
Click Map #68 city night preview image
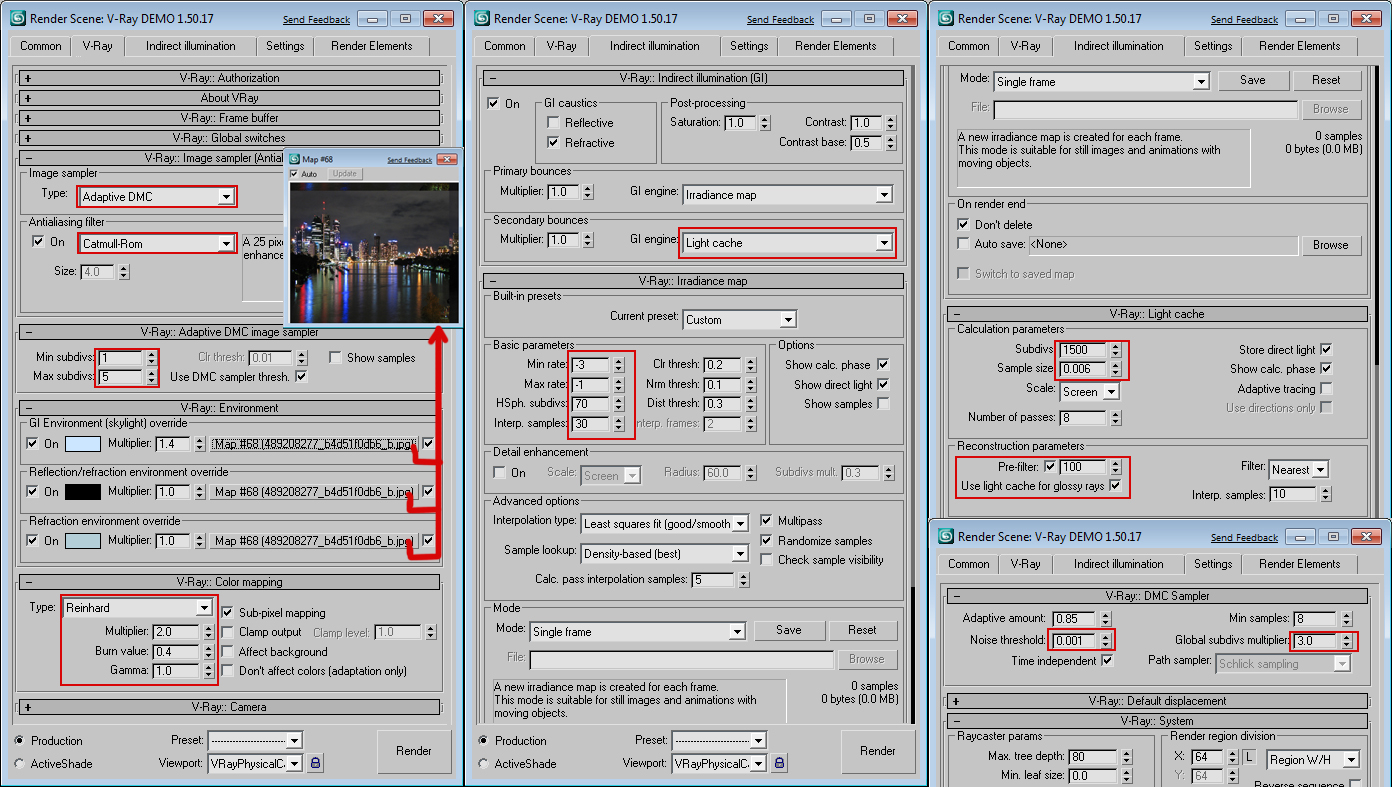[374, 251]
